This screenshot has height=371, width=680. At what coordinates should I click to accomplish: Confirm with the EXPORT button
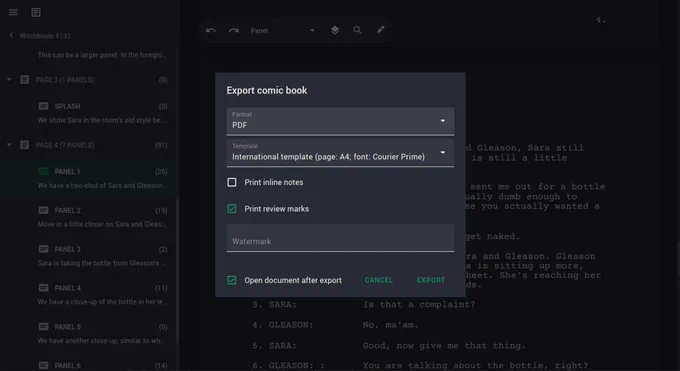tap(431, 280)
